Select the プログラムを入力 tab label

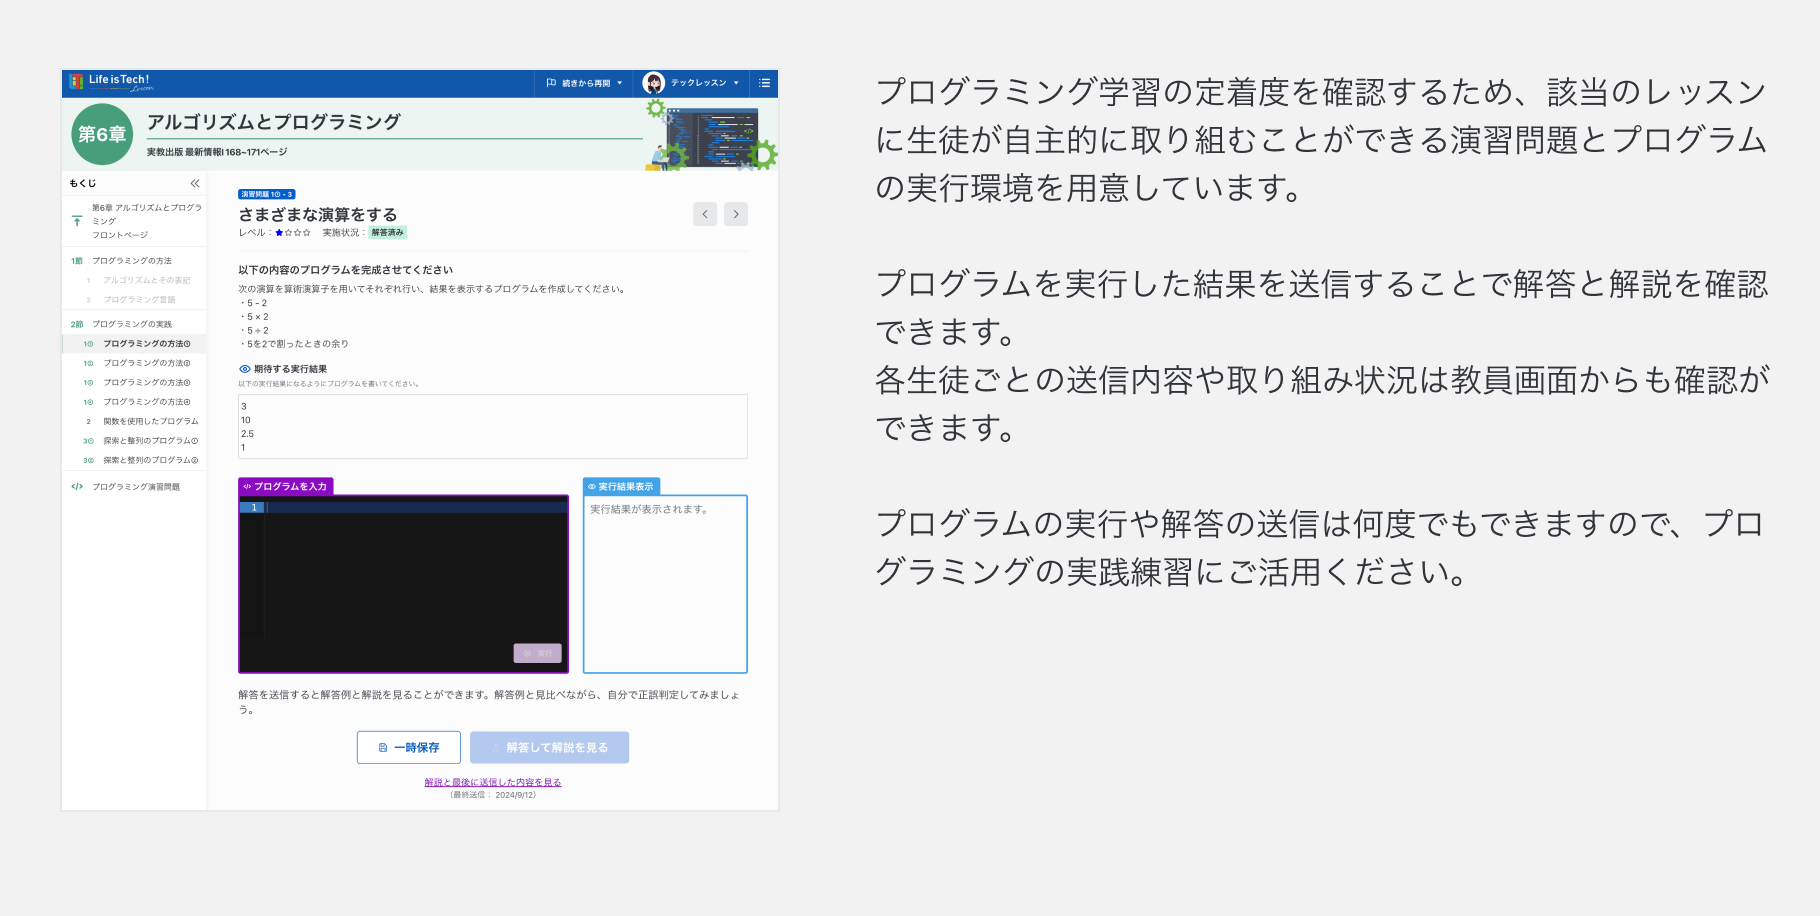coord(285,487)
